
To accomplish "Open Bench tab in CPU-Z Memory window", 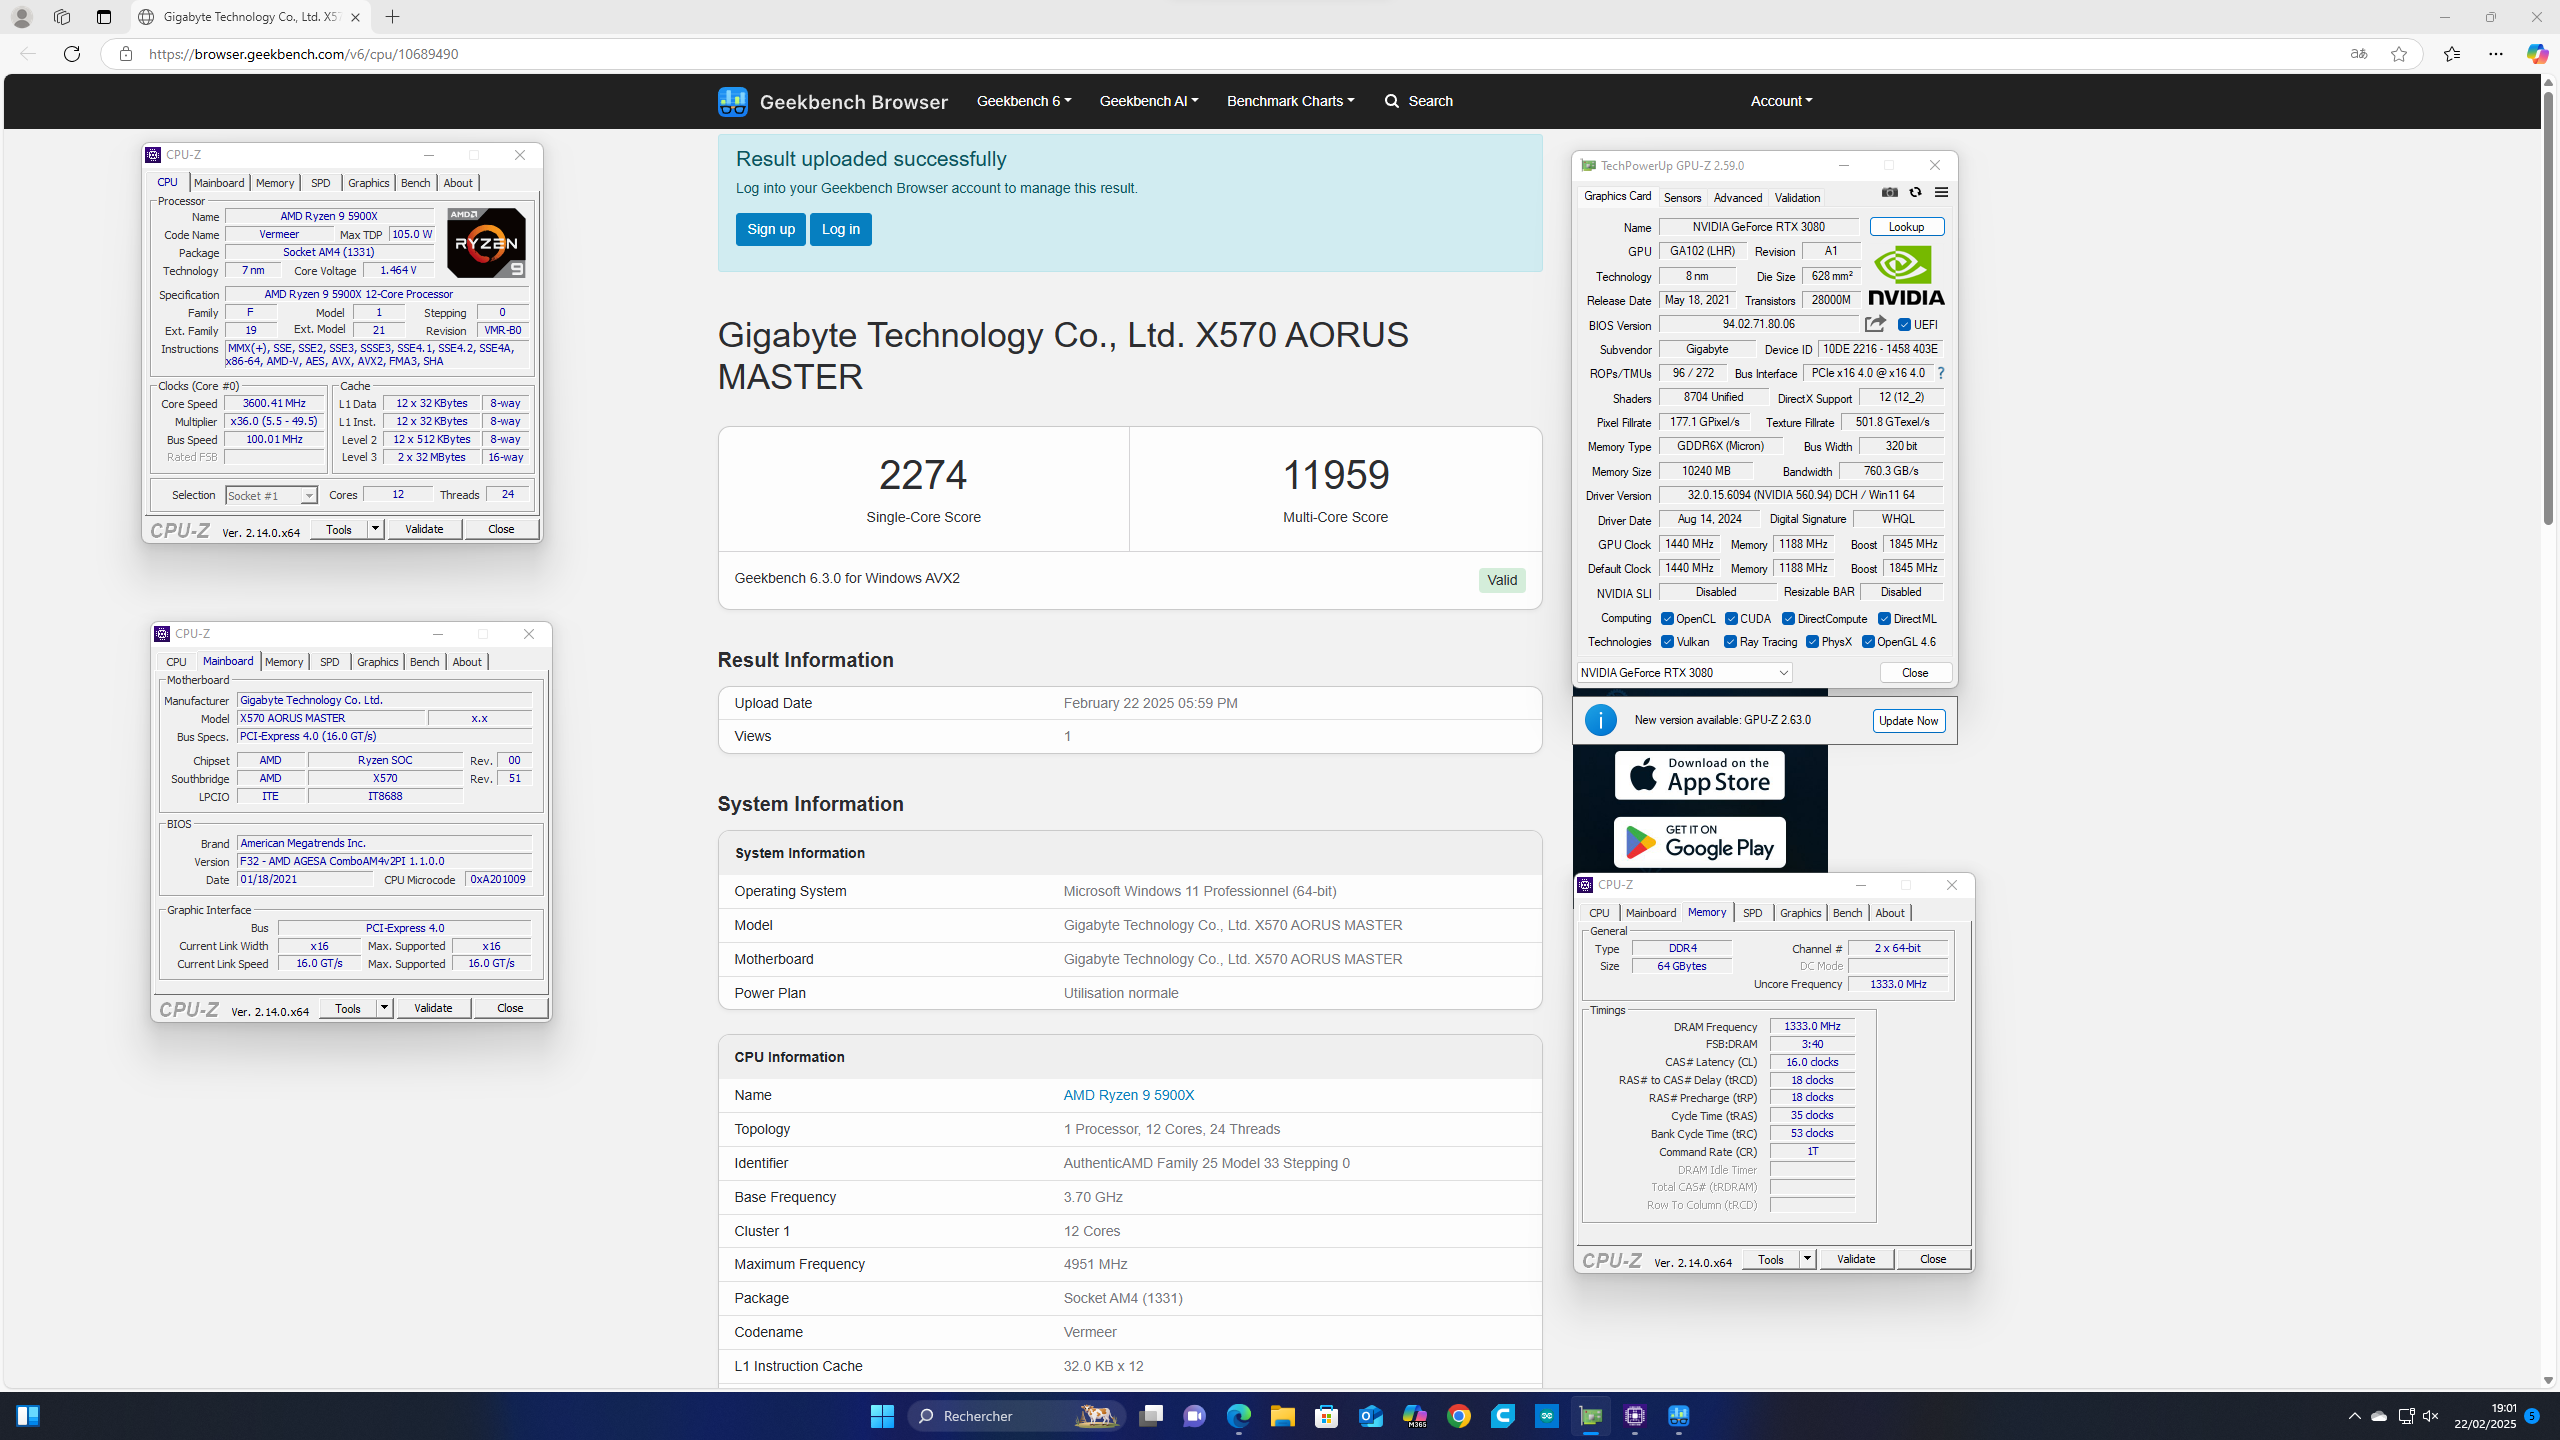I will point(1847,913).
